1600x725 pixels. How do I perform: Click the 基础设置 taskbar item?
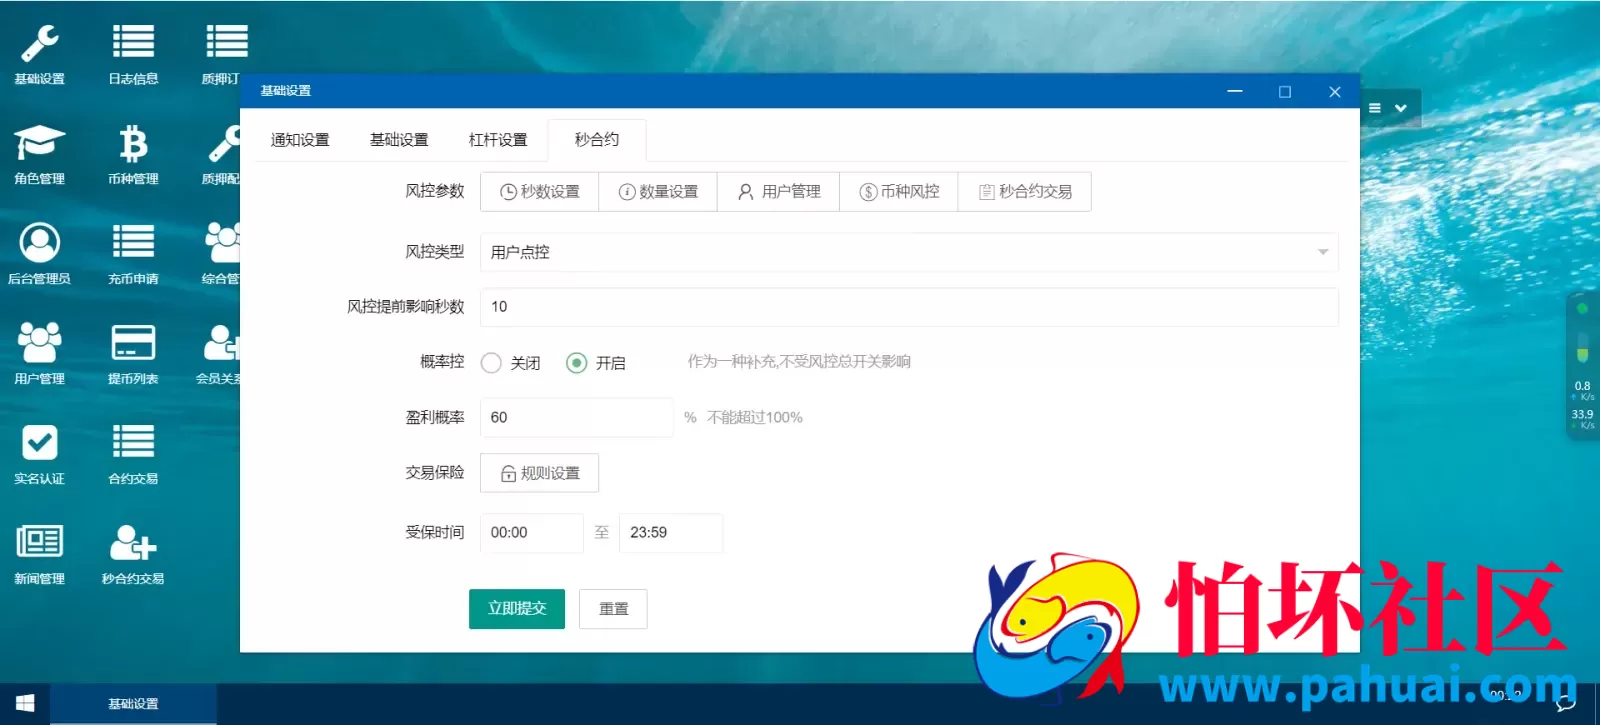click(133, 704)
